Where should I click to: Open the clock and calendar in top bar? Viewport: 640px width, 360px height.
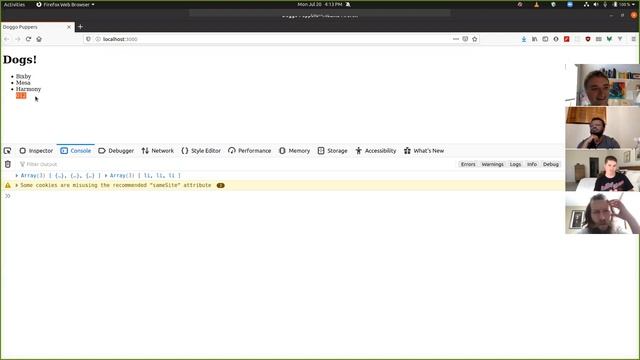pos(320,4)
